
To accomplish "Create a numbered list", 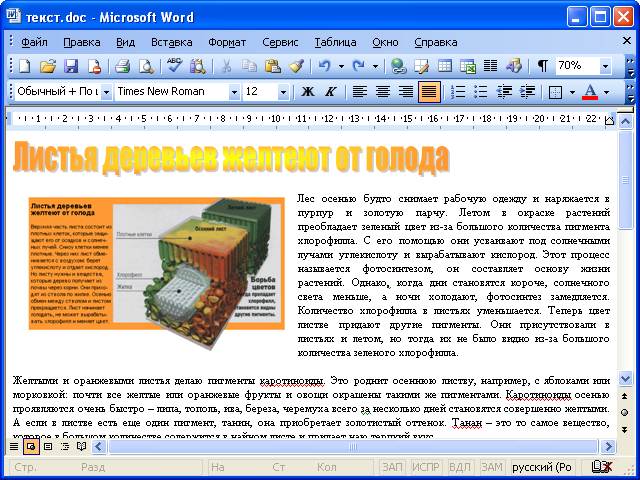I will [458, 91].
